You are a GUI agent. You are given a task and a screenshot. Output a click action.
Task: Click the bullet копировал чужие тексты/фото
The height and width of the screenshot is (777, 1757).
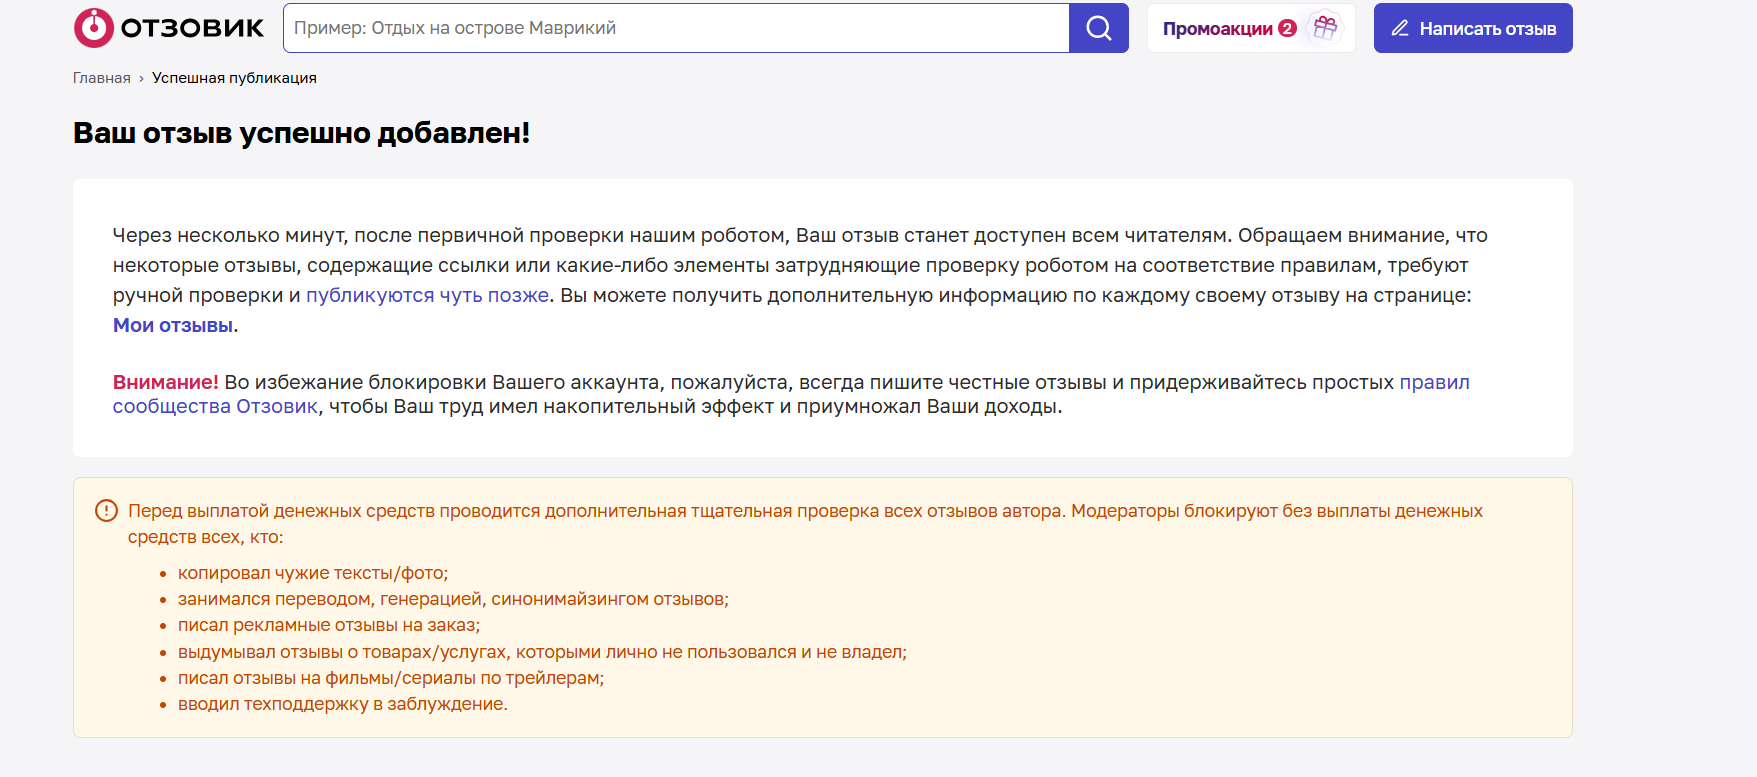click(312, 573)
